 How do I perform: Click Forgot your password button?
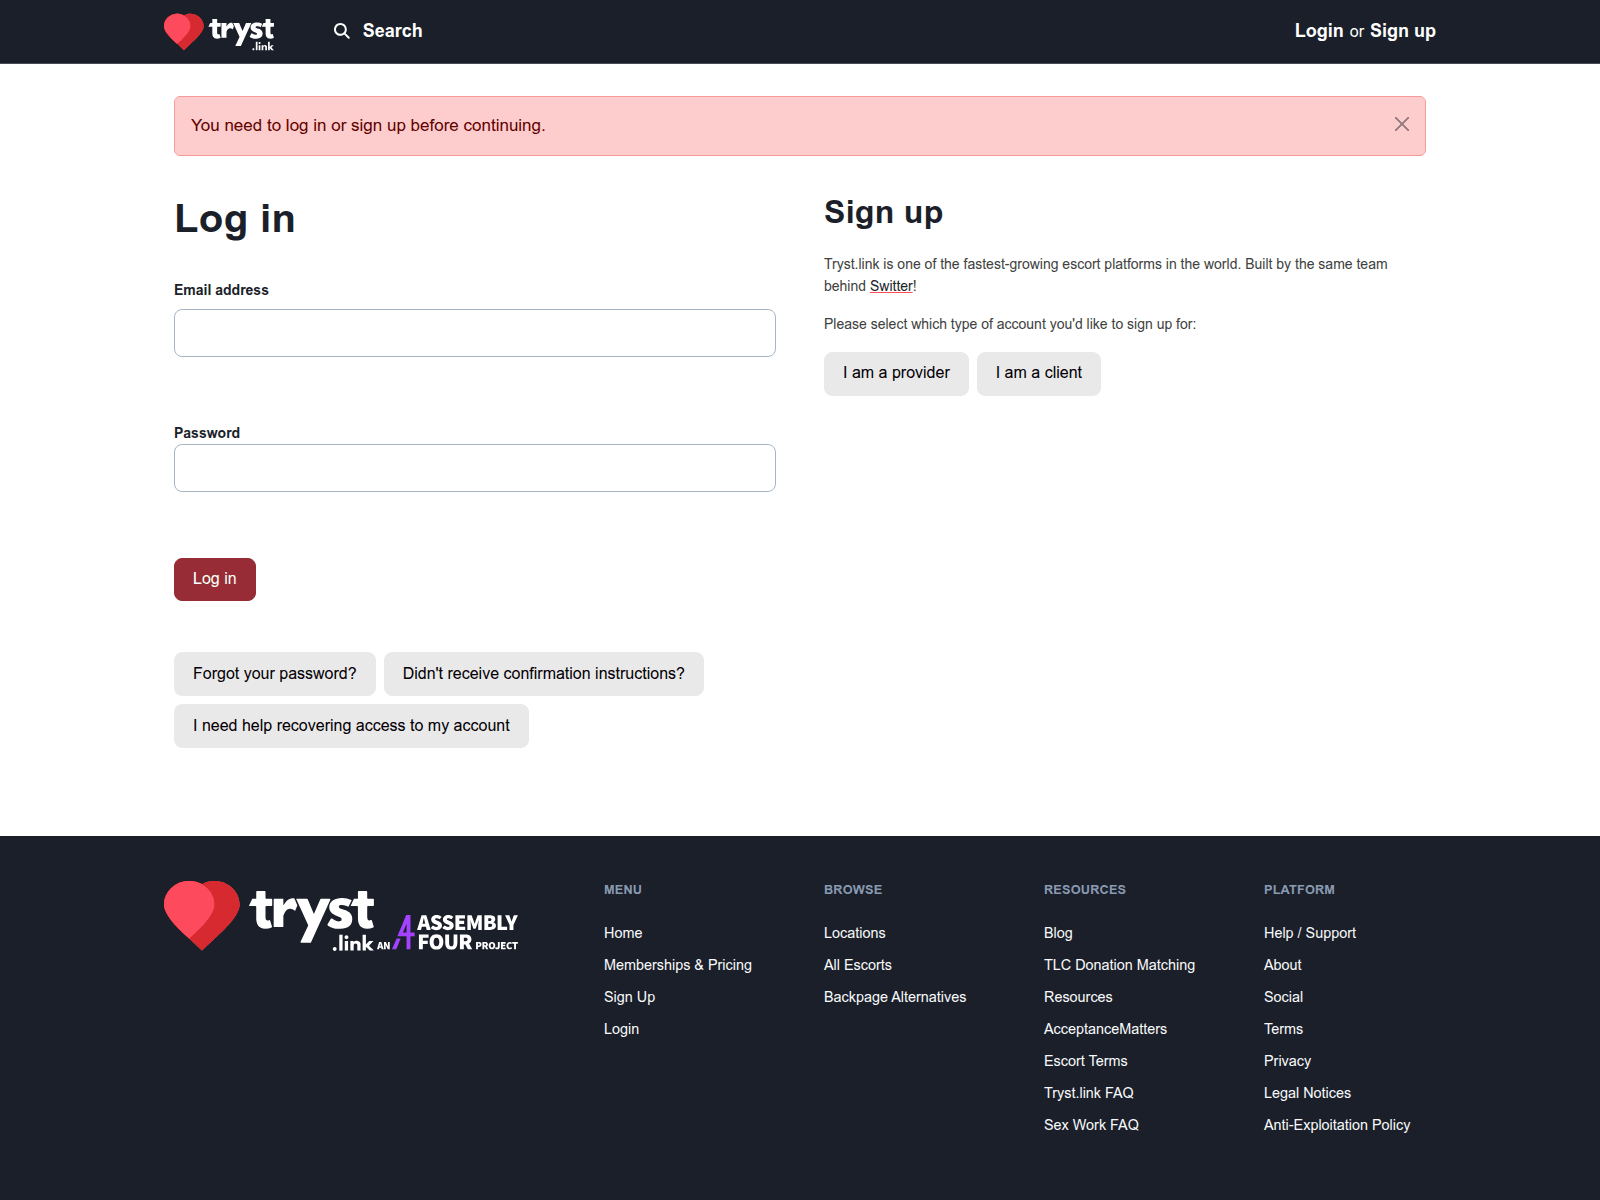tap(275, 674)
